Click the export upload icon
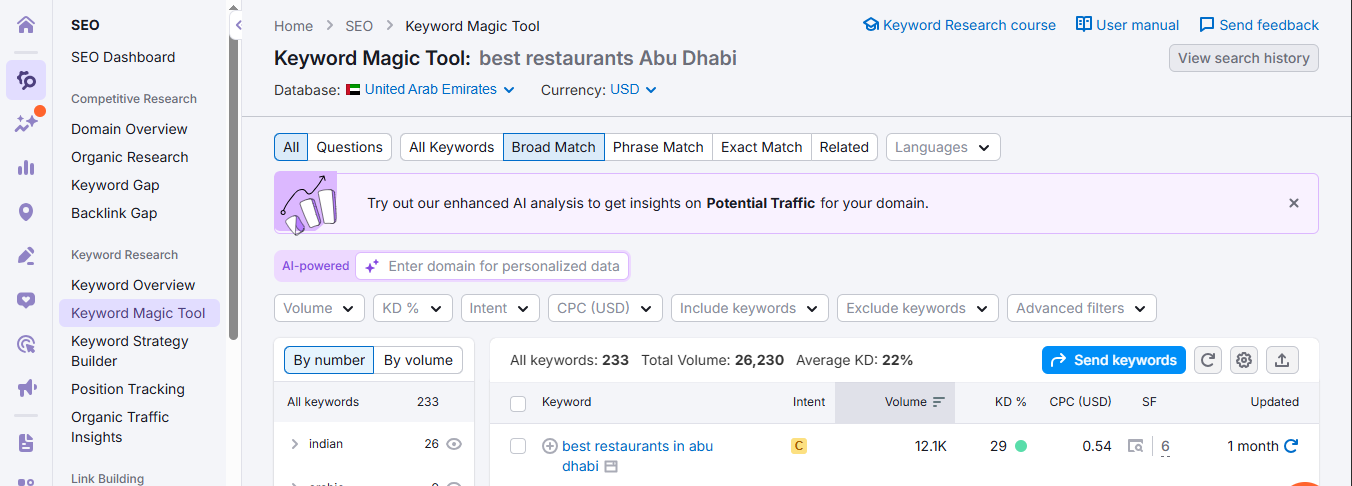The height and width of the screenshot is (486, 1352). point(1282,360)
